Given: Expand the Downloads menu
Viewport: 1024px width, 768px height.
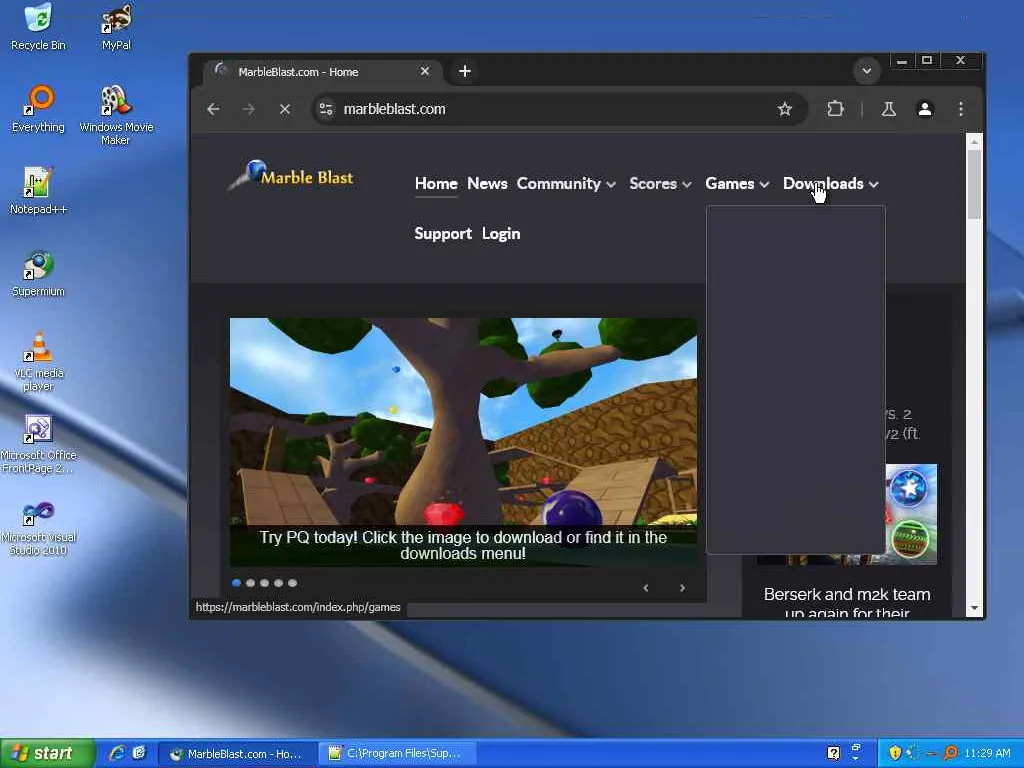Looking at the screenshot, I should 831,184.
